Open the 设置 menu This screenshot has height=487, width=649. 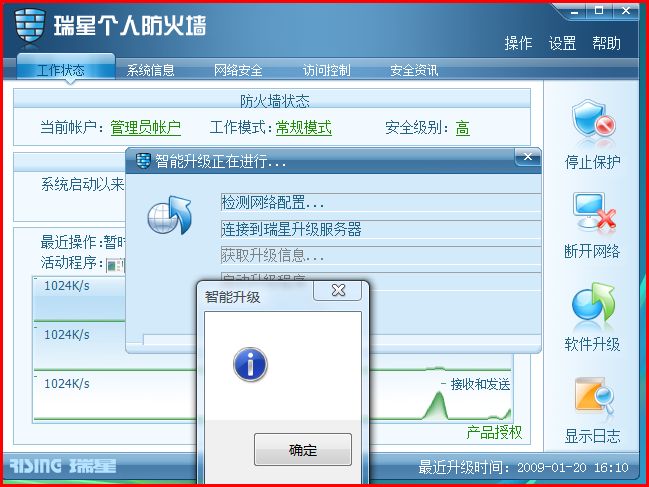tap(562, 43)
